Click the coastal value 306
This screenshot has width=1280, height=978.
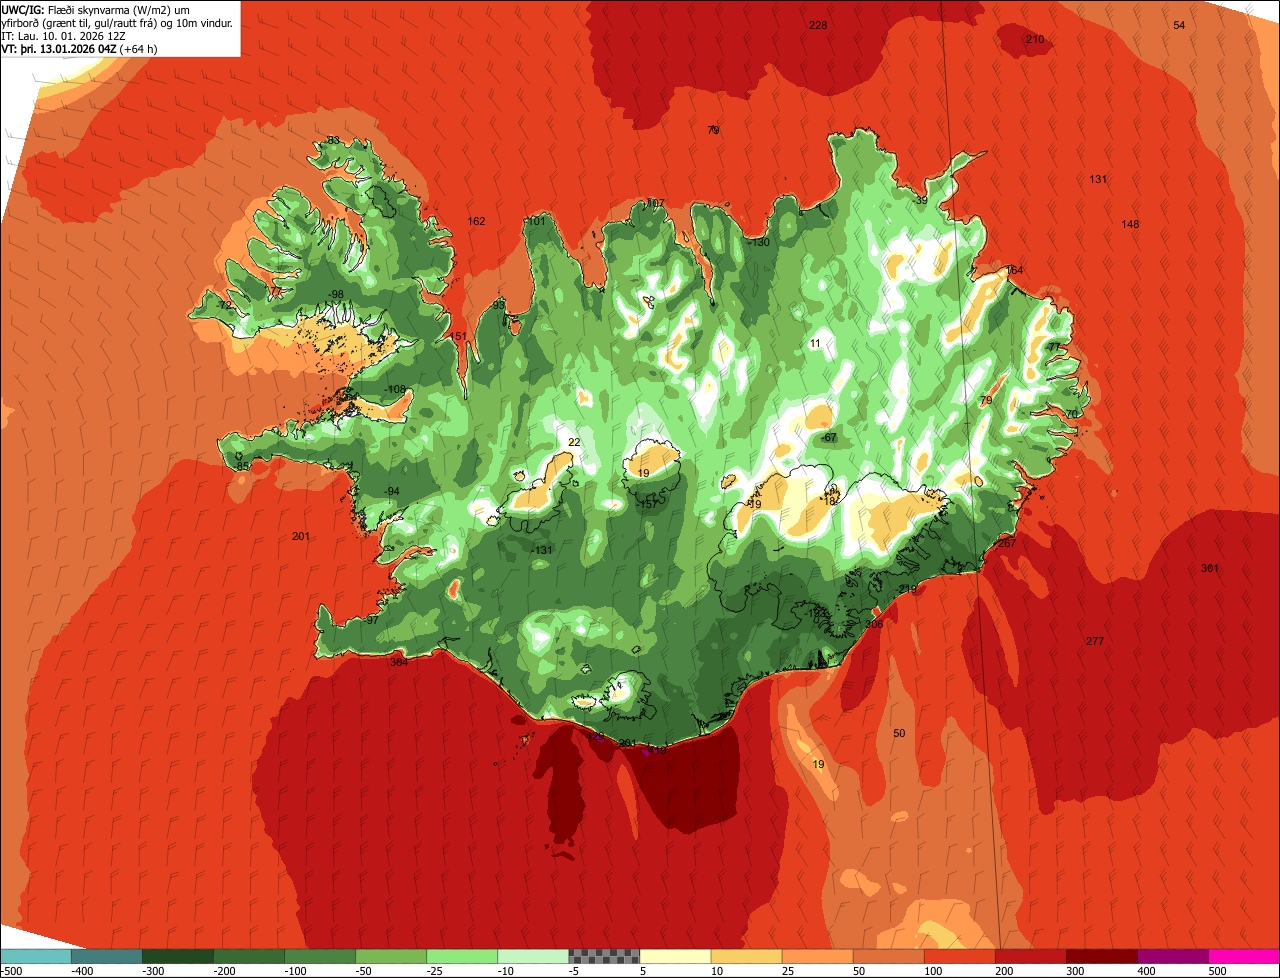click(874, 624)
